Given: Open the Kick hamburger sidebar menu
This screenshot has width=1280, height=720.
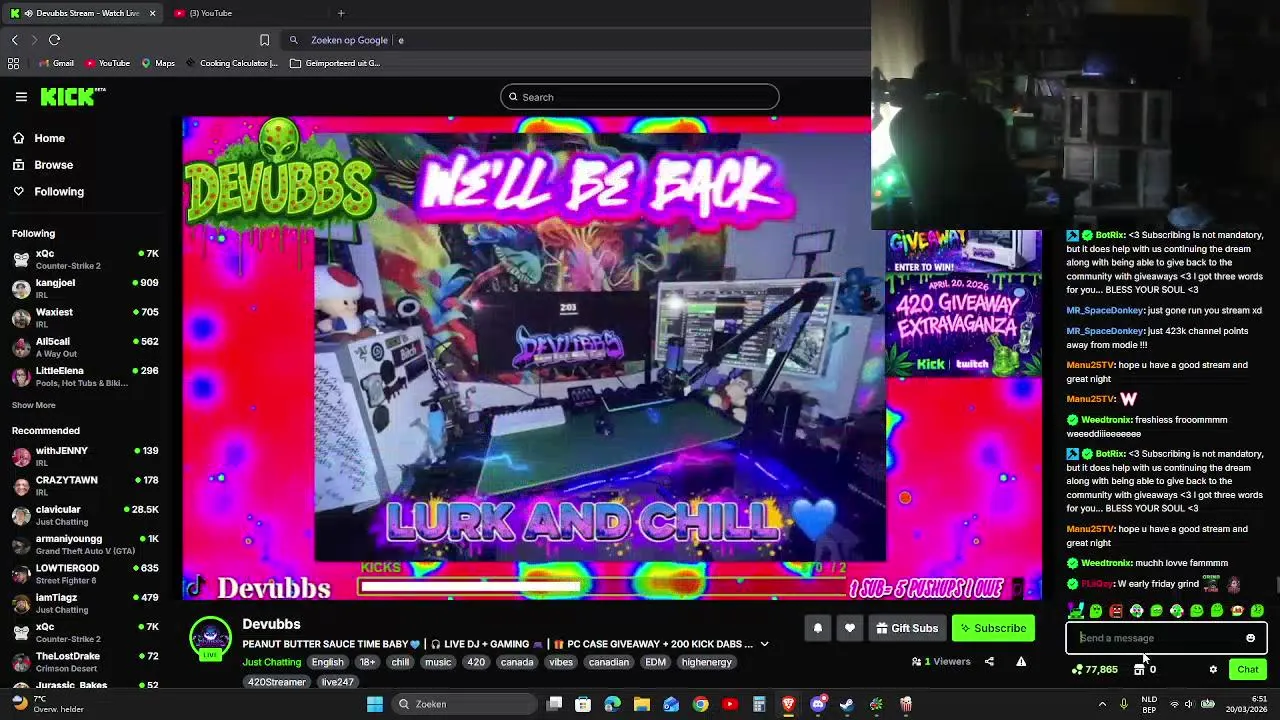Looking at the screenshot, I should (21, 97).
